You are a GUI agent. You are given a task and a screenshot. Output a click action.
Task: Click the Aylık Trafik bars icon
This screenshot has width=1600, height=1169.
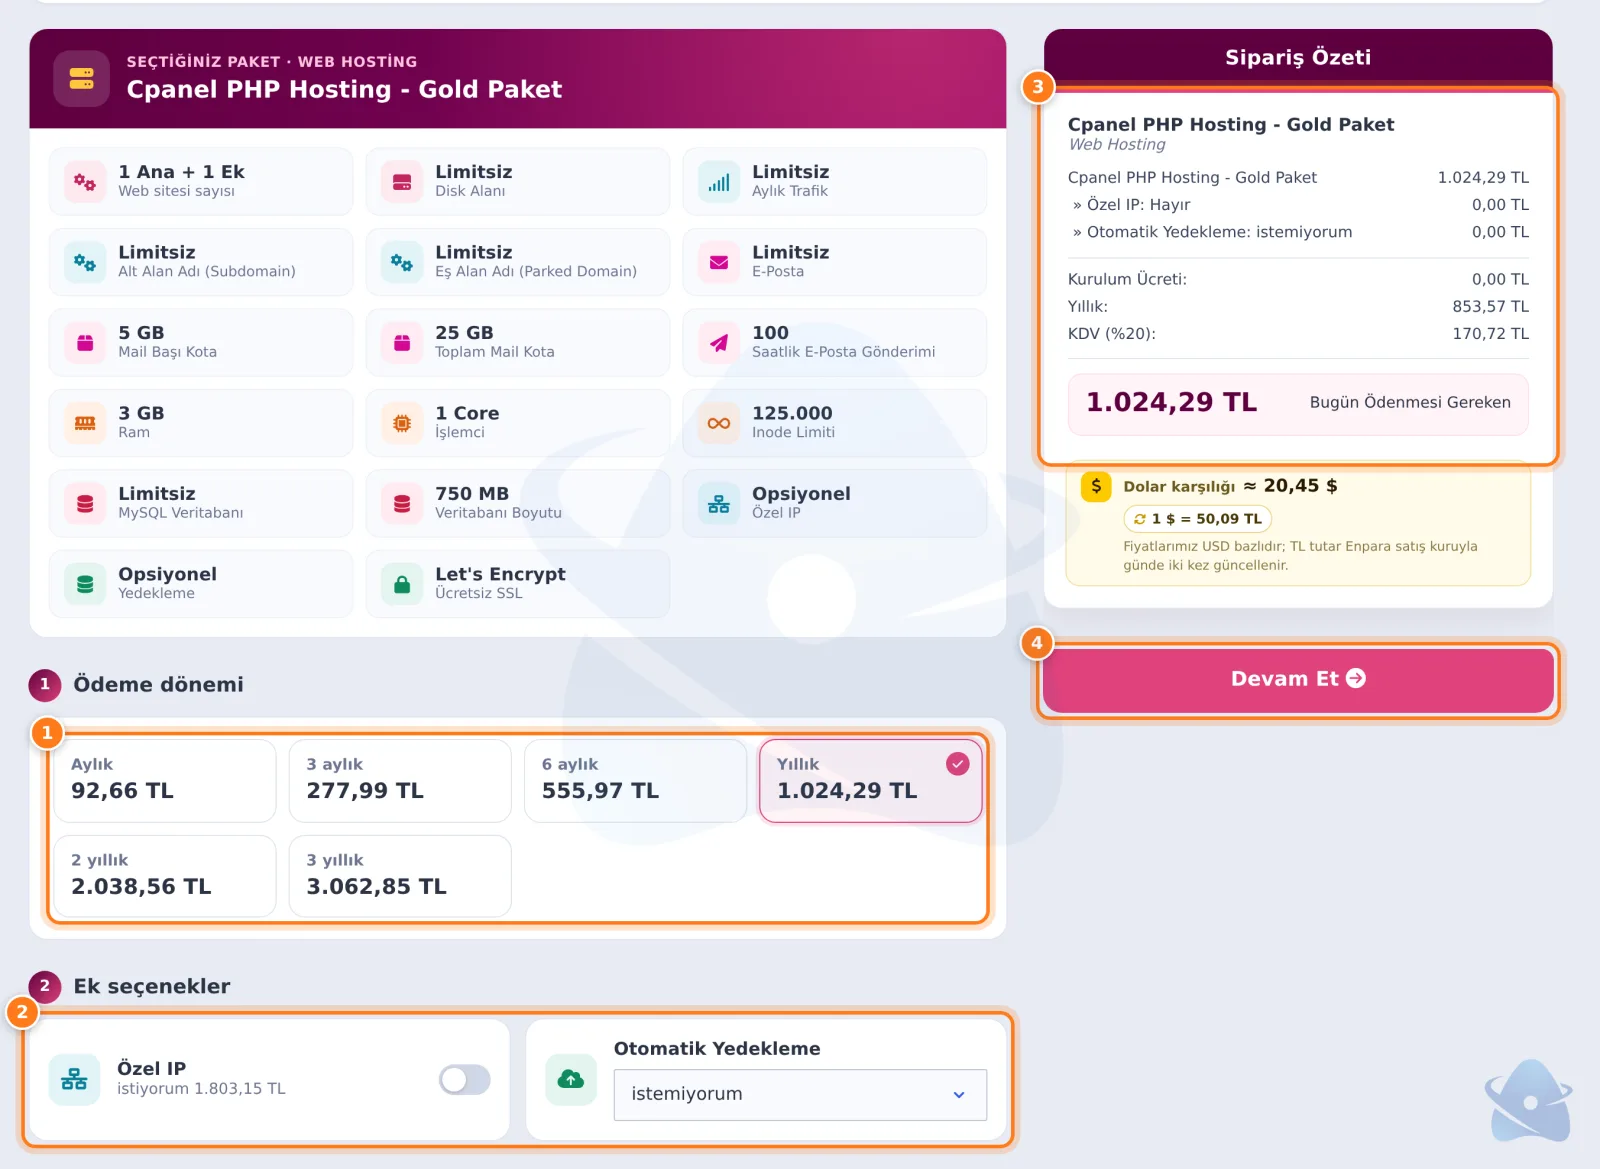click(x=719, y=182)
